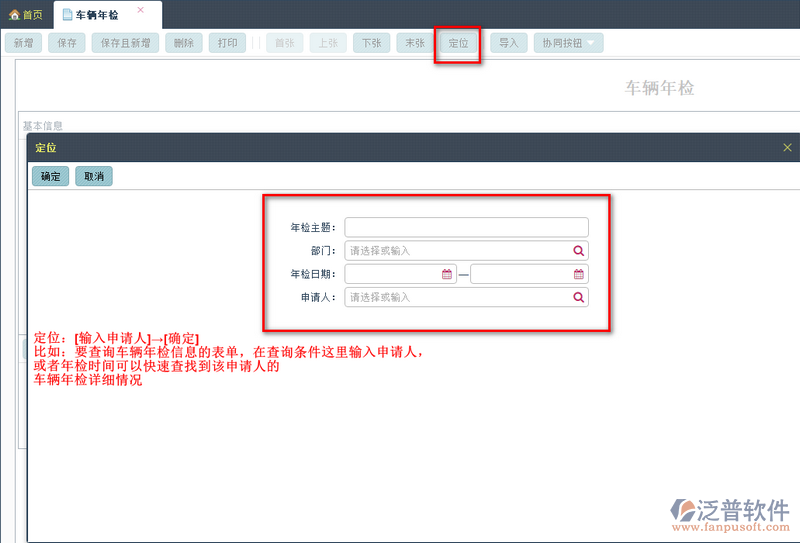Click the search icon in 申请人 field
The image size is (800, 543).
click(578, 297)
